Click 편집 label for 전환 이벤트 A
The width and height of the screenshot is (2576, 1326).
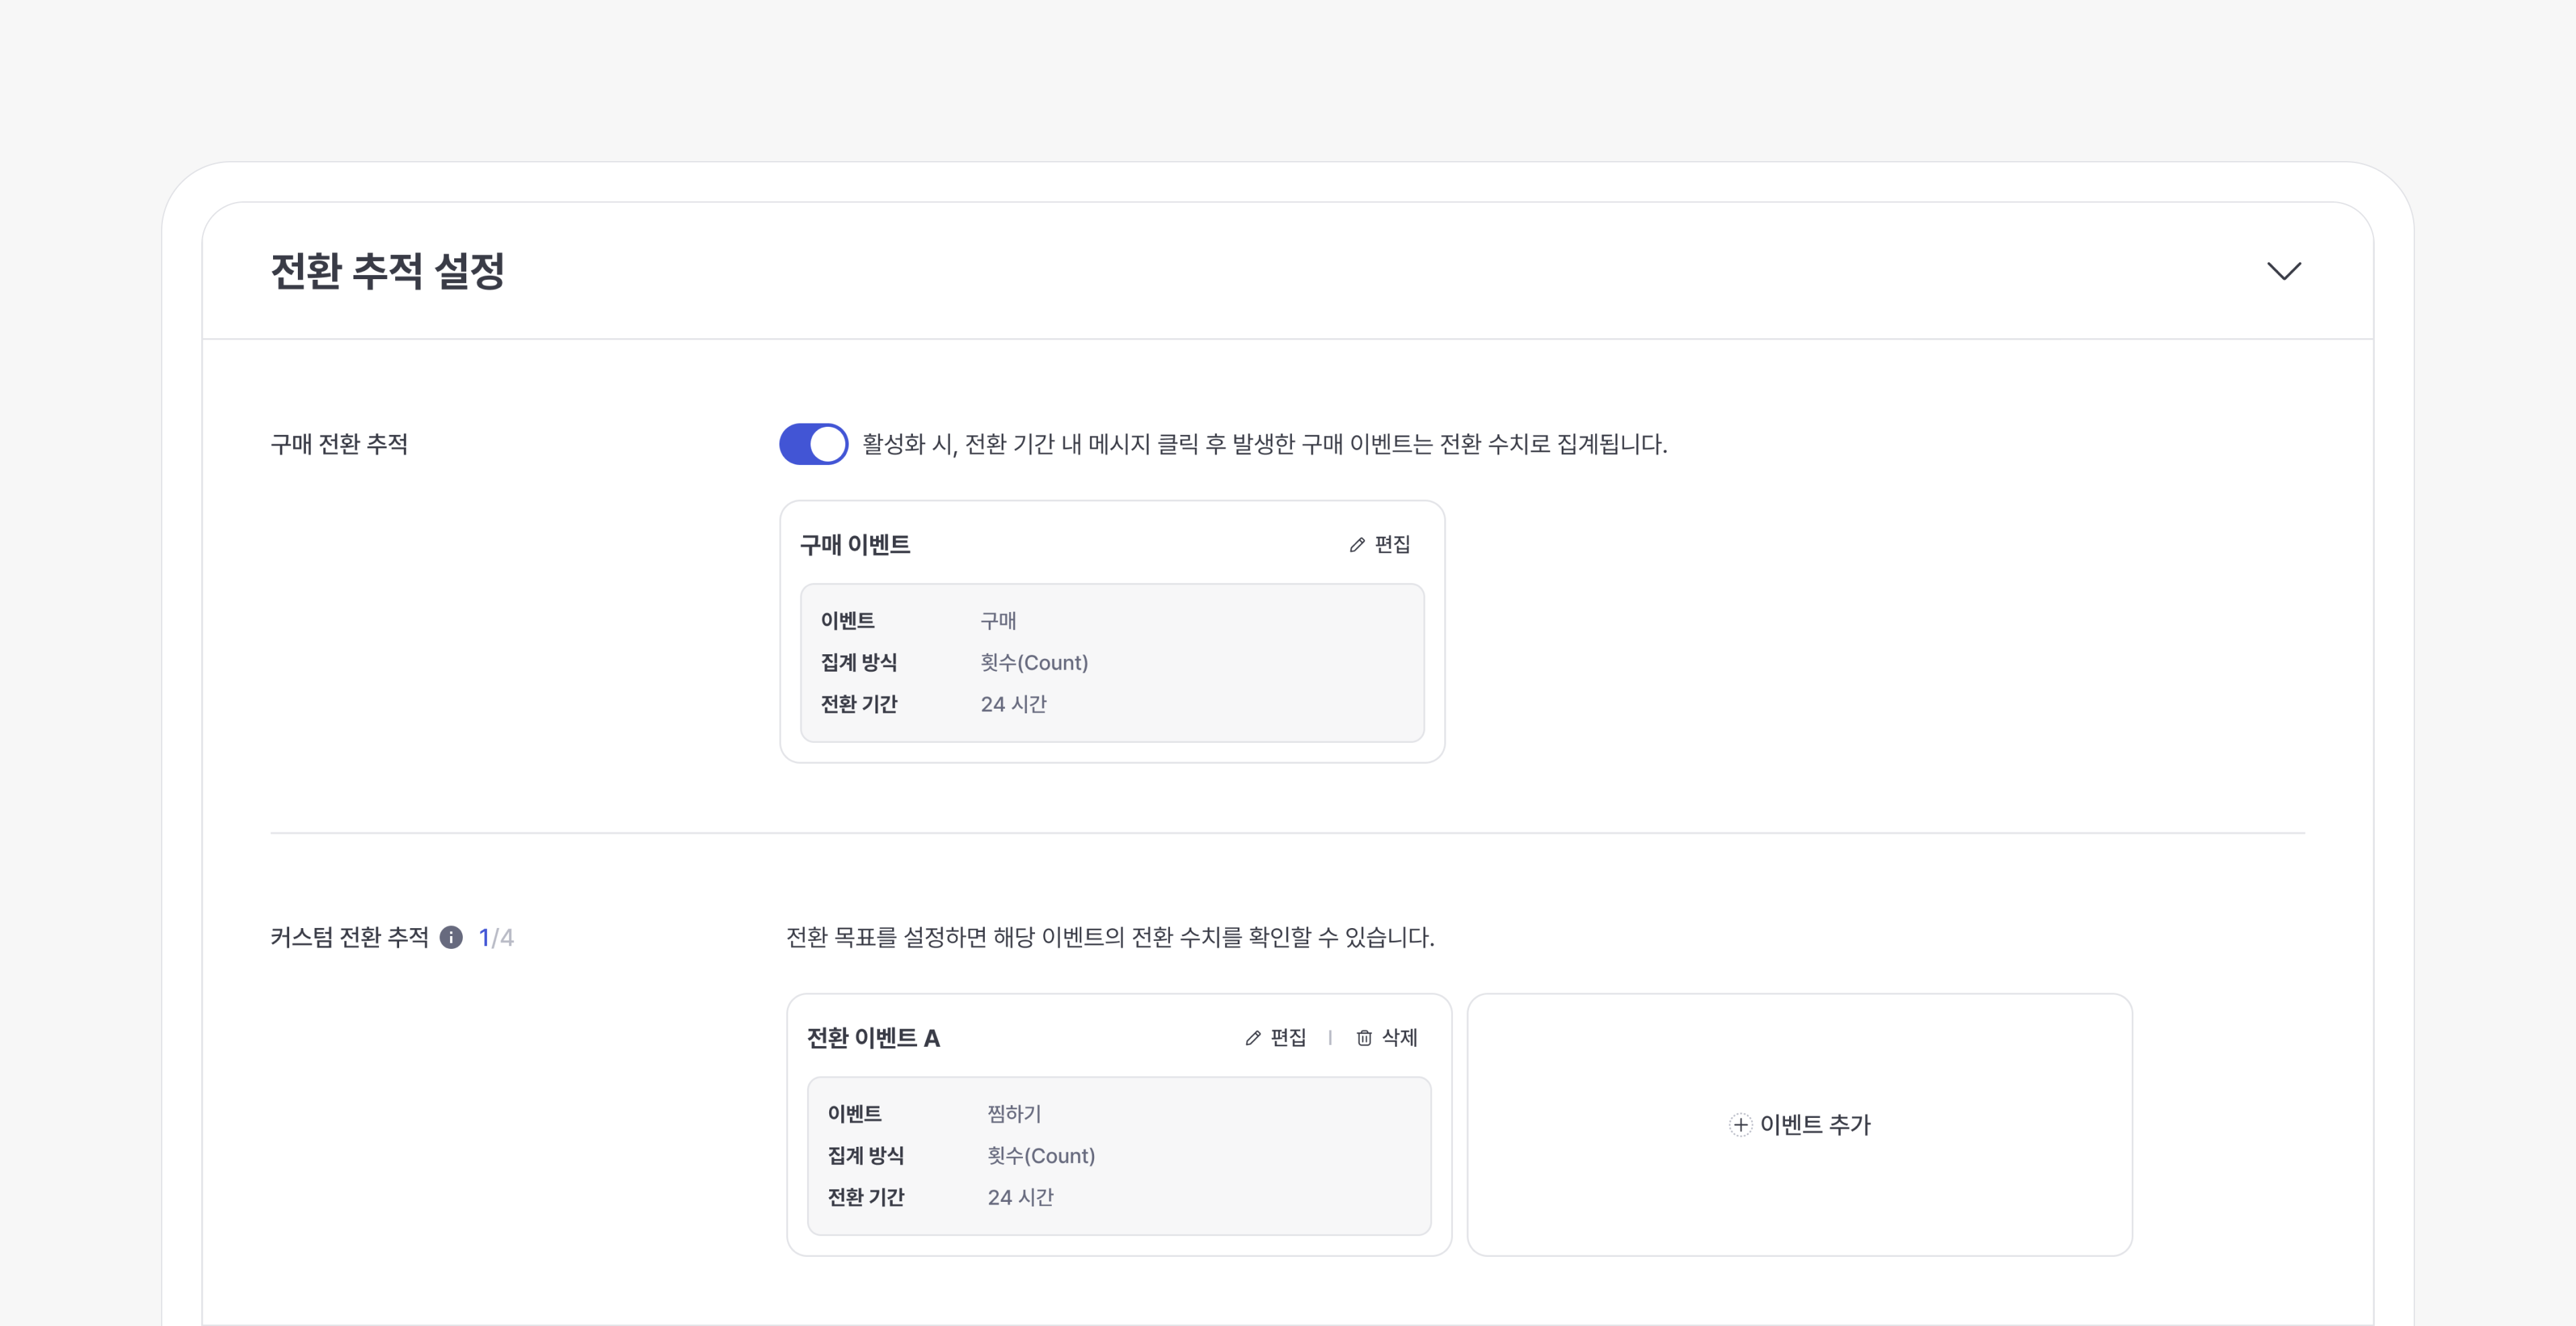click(x=1288, y=1038)
